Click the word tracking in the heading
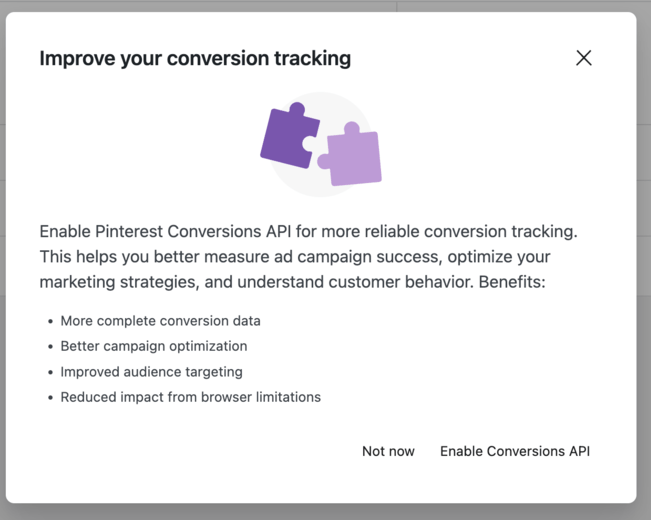Screen dimensions: 651x520 coord(313,59)
